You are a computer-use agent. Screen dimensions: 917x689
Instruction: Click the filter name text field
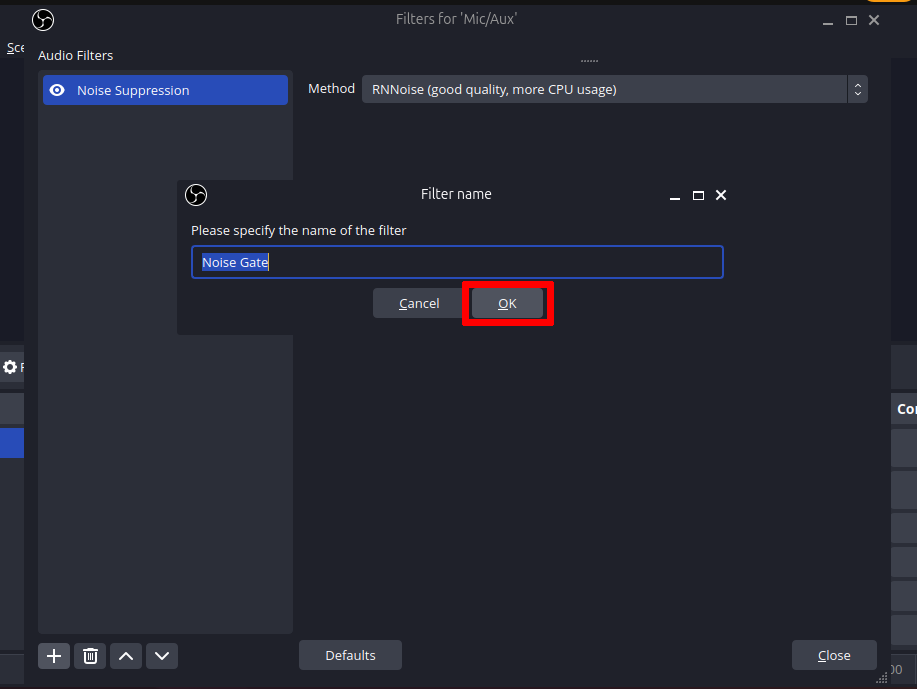[456, 262]
